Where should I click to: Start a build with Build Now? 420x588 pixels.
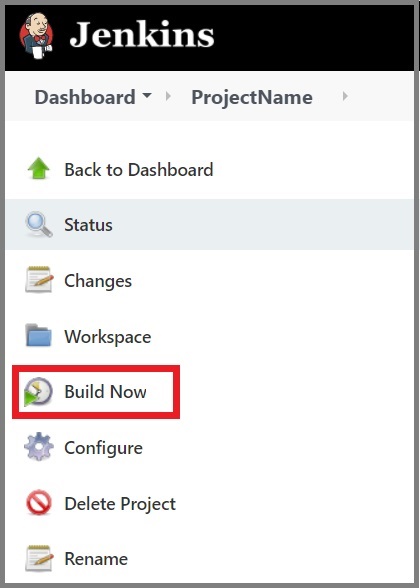pyautogui.click(x=105, y=392)
